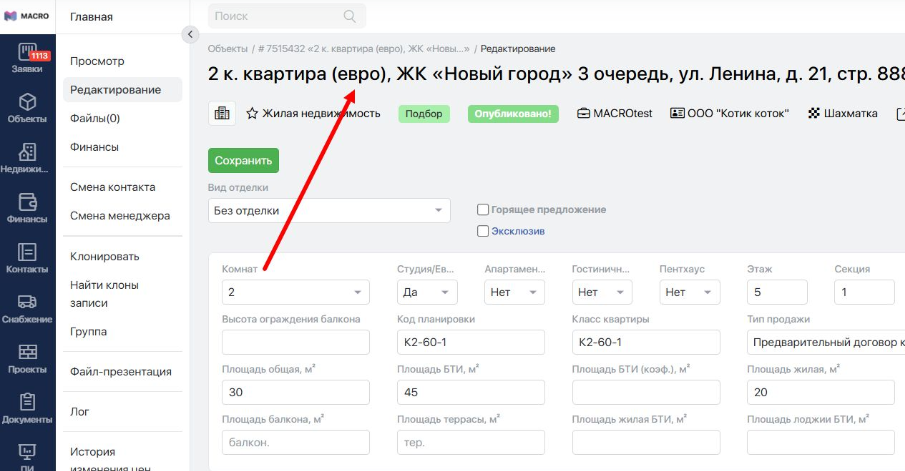Go to Финансы wallet icon
The height and width of the screenshot is (471, 905).
pyautogui.click(x=27, y=202)
